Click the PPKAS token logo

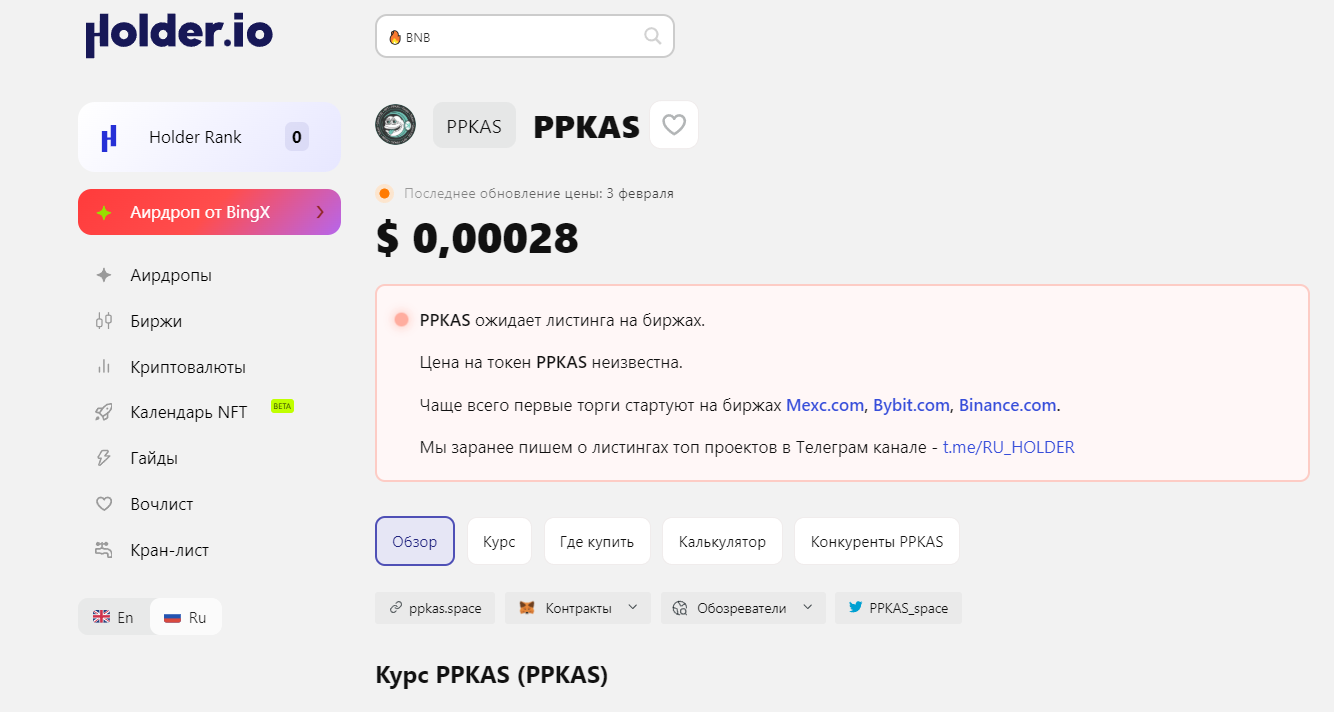[x=395, y=125]
